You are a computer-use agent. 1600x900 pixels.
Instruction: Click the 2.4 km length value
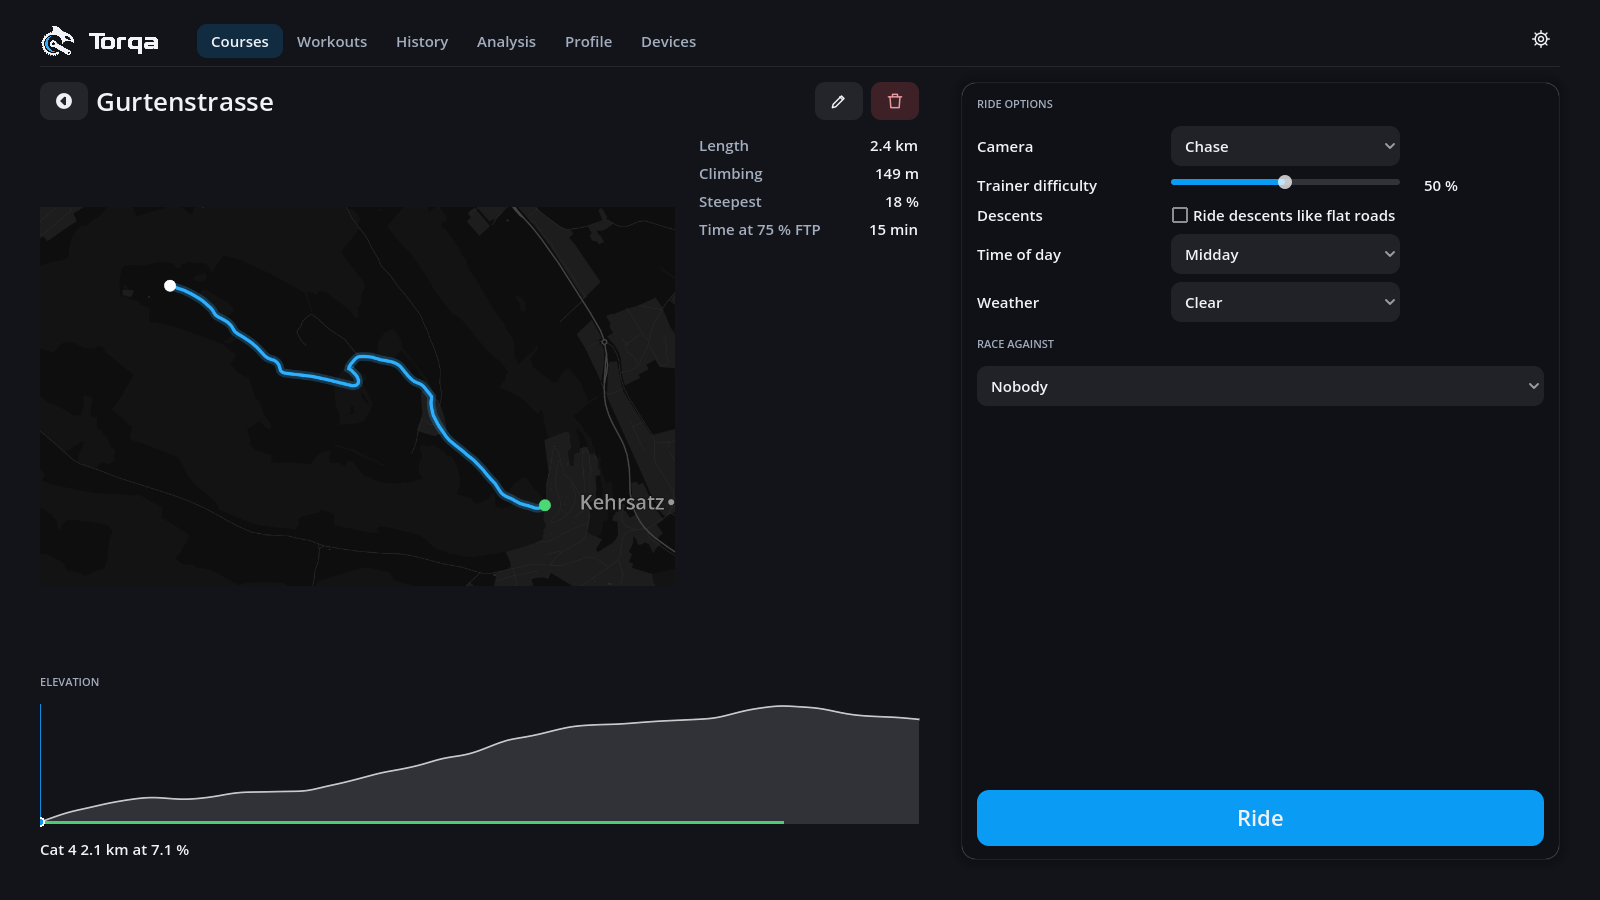894,146
